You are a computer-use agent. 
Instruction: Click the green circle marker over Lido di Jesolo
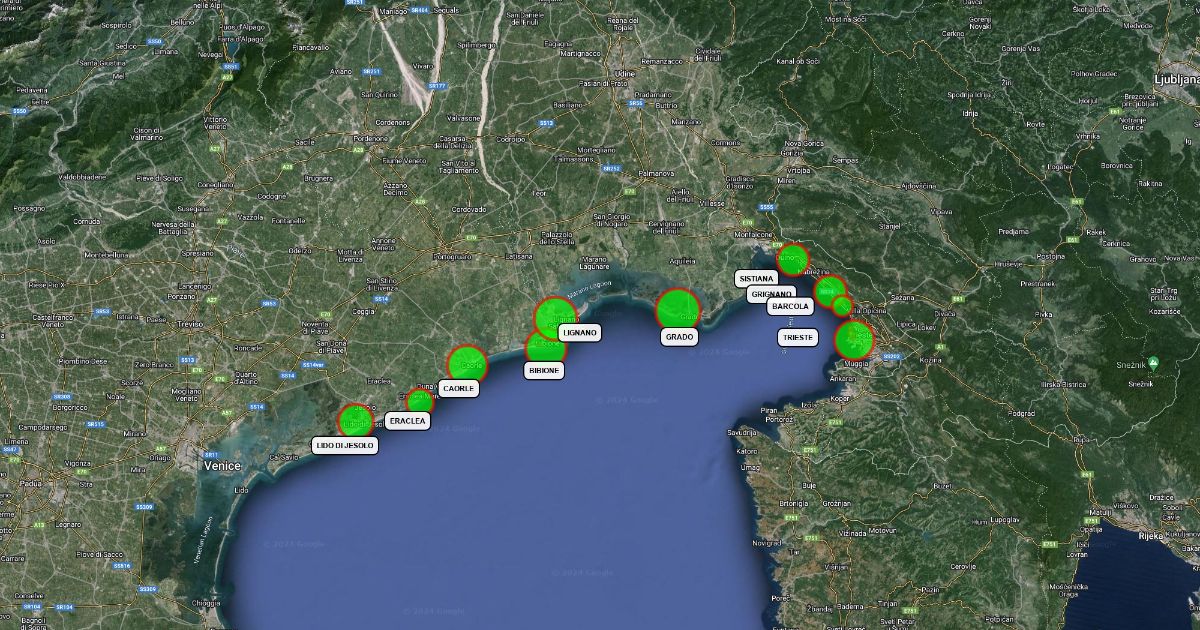click(356, 420)
